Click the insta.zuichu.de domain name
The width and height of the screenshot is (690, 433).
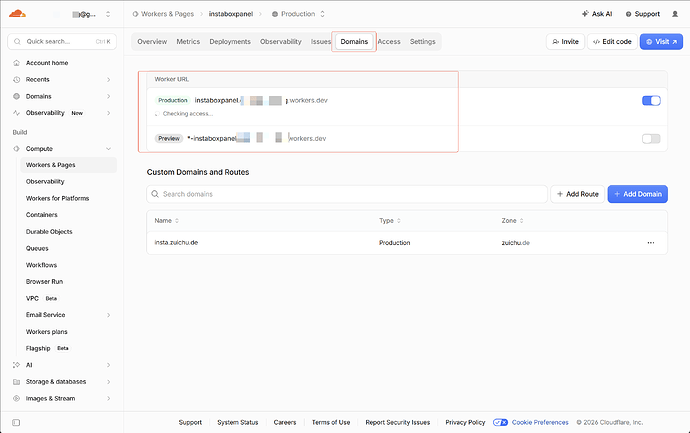tap(176, 242)
